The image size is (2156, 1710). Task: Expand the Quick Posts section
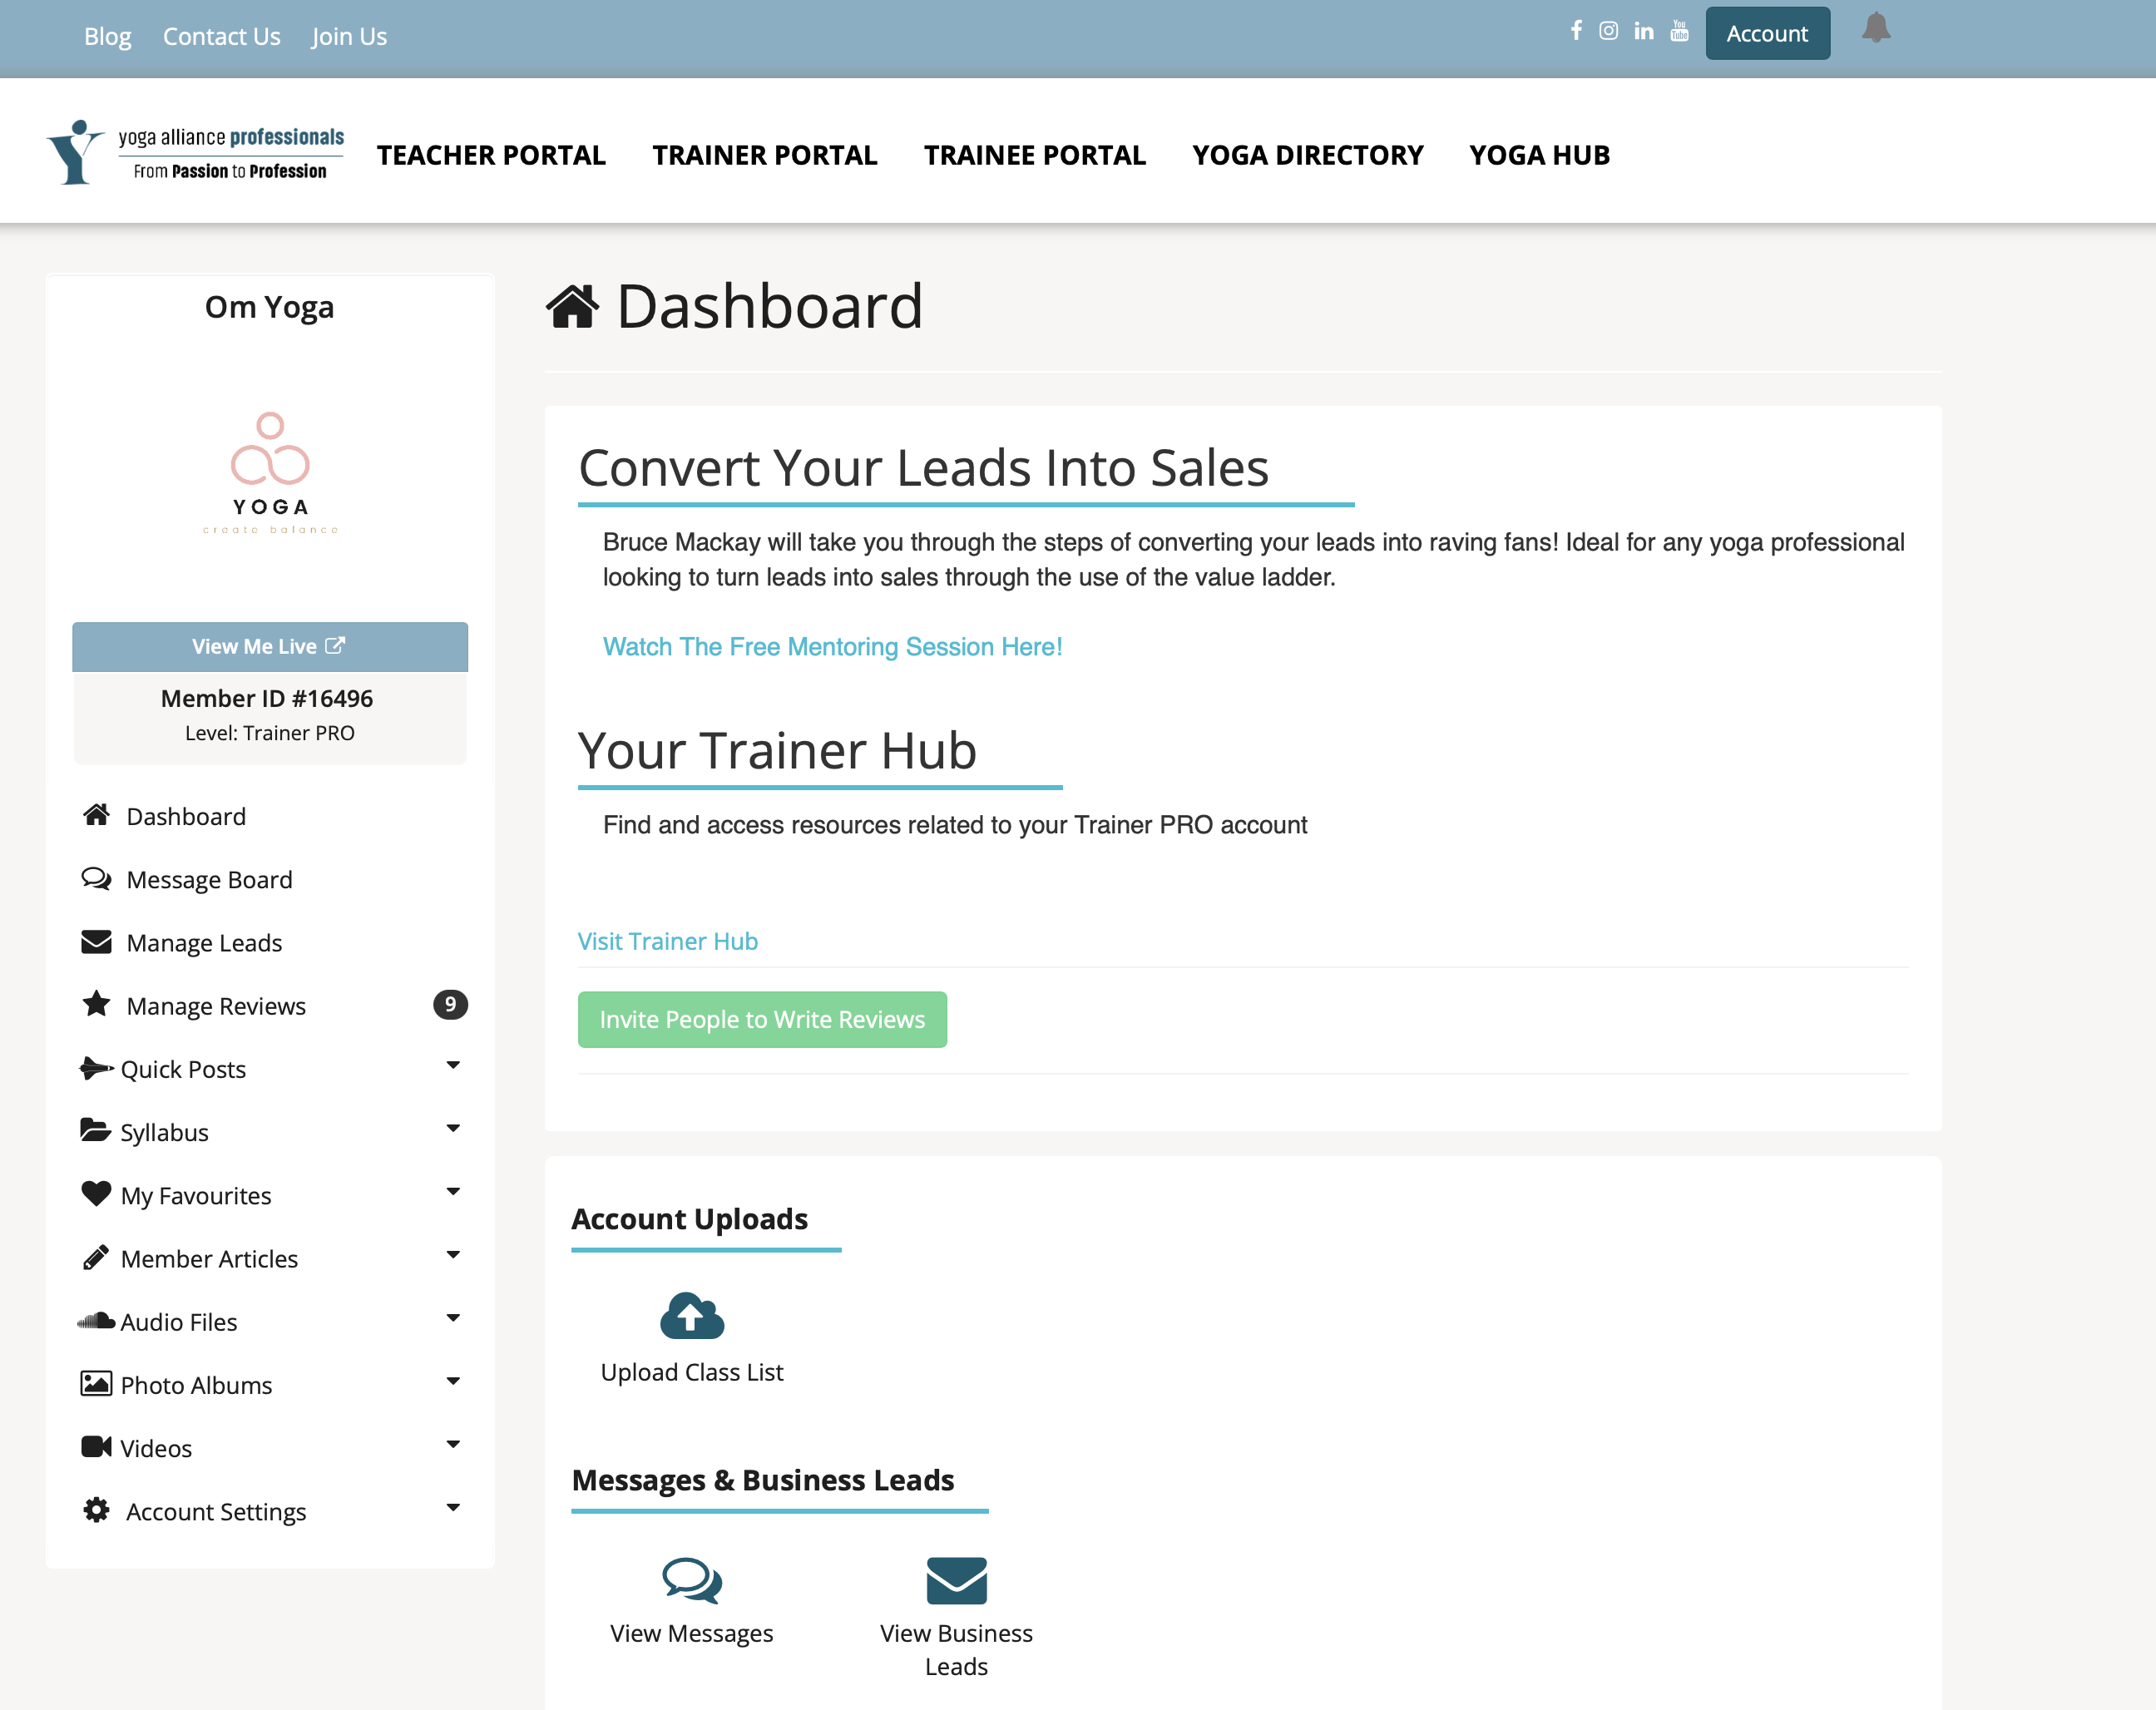click(x=455, y=1065)
